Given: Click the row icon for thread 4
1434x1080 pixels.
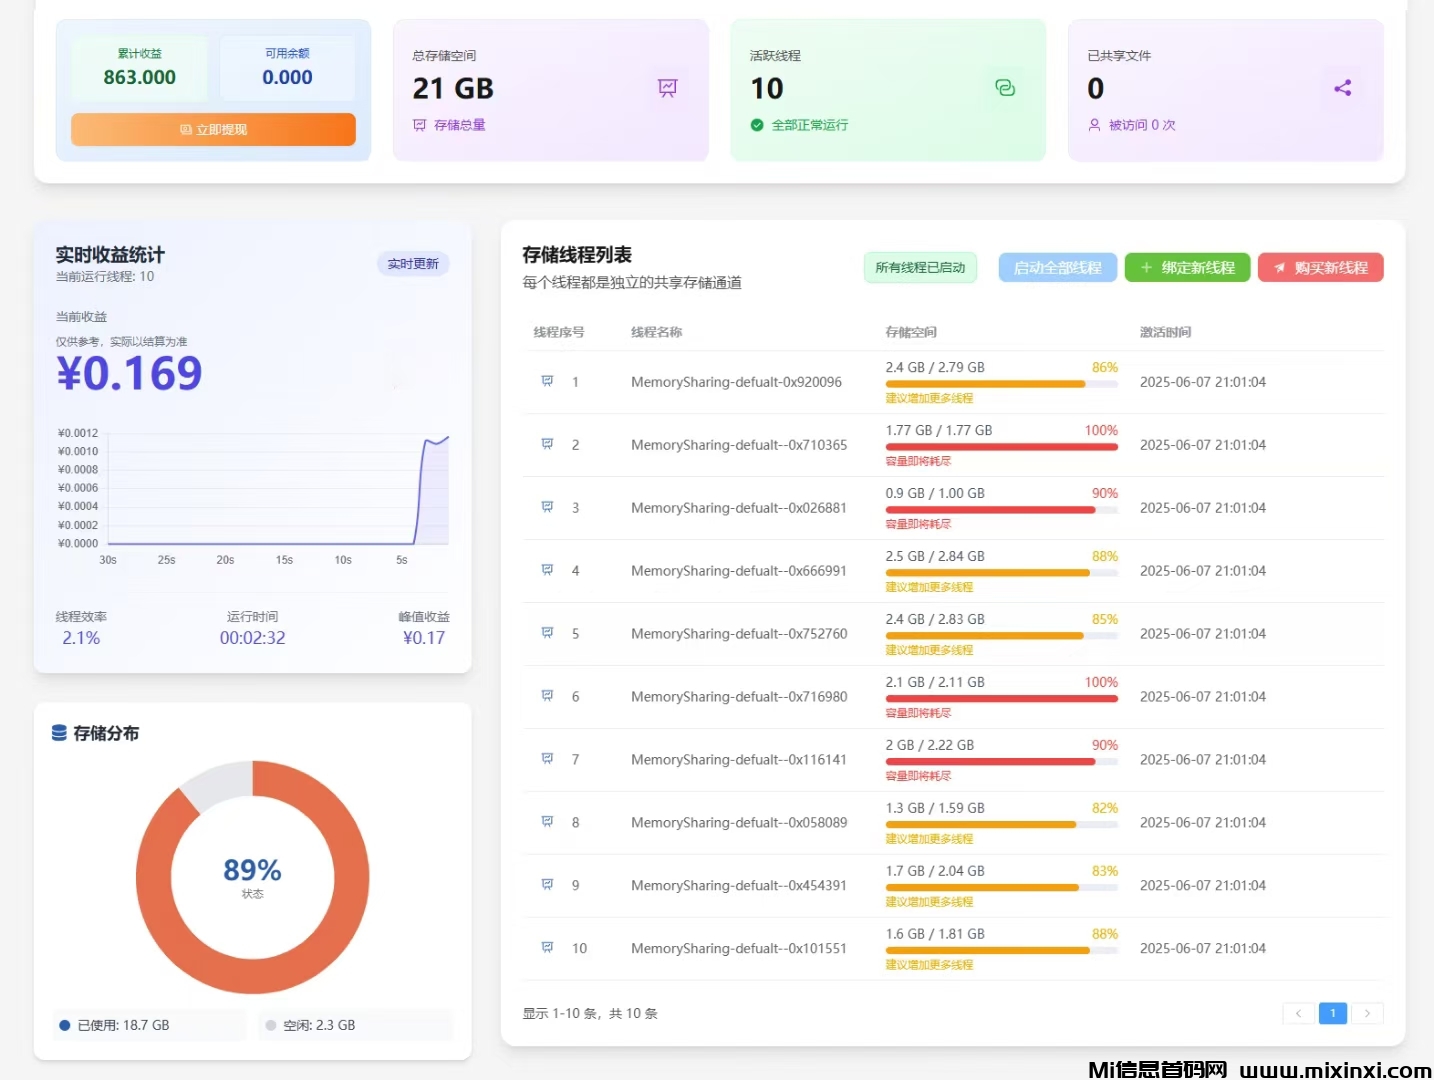Looking at the screenshot, I should click(x=547, y=570).
